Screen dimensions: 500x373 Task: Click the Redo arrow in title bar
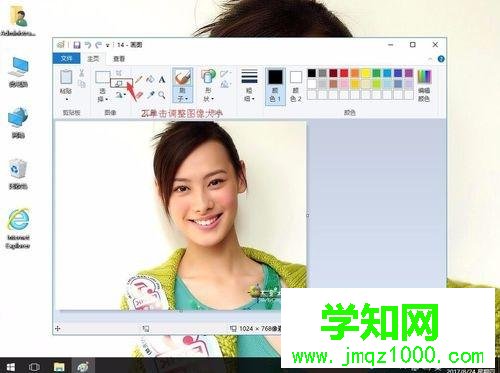98,45
